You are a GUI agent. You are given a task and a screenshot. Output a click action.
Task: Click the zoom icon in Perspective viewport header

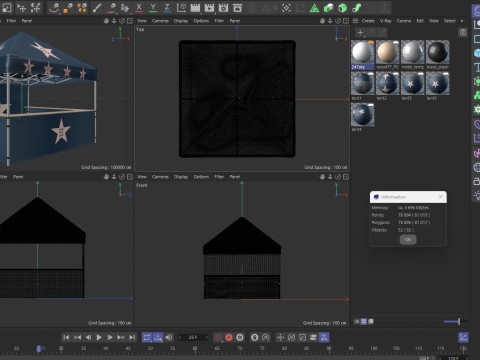point(114,21)
